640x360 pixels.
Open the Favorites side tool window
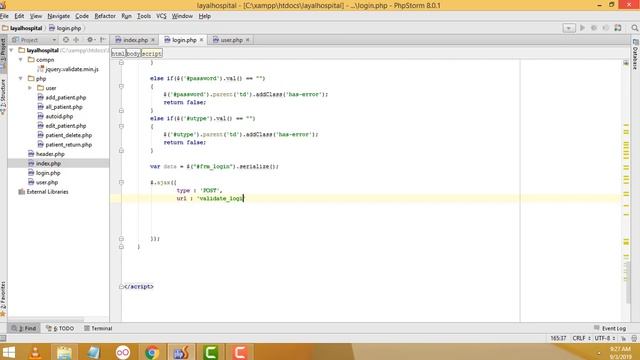3,299
